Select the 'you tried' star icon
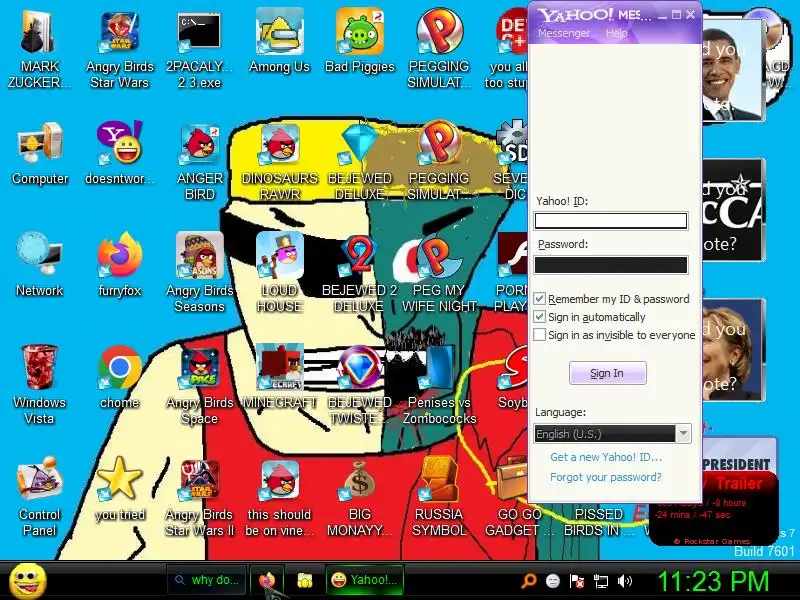The height and width of the screenshot is (600, 800). (119, 489)
